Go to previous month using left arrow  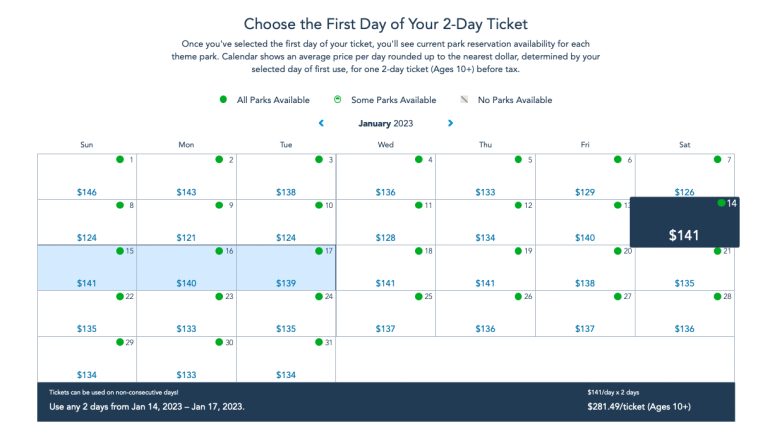pyautogui.click(x=321, y=123)
